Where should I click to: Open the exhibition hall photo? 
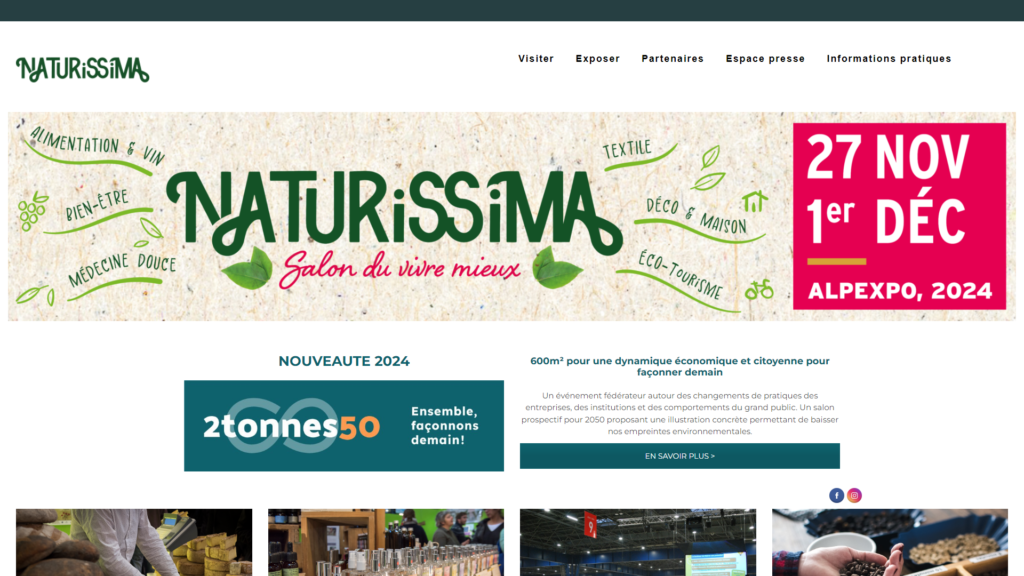pyautogui.click(x=638, y=542)
